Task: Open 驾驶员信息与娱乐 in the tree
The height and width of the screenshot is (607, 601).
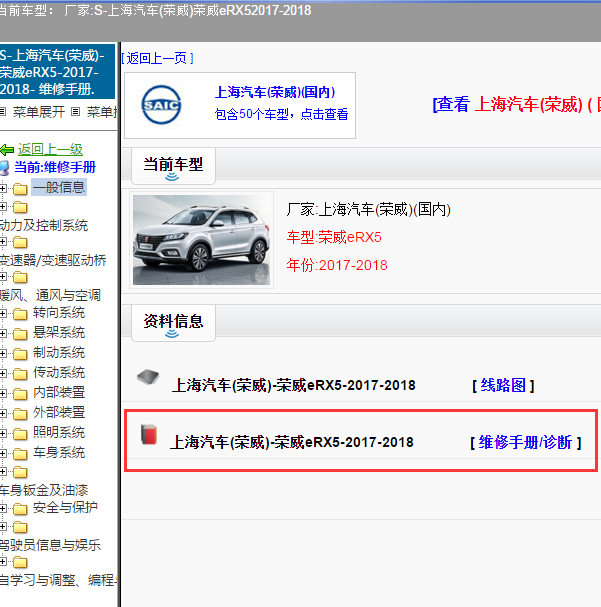Action: [x=50, y=545]
